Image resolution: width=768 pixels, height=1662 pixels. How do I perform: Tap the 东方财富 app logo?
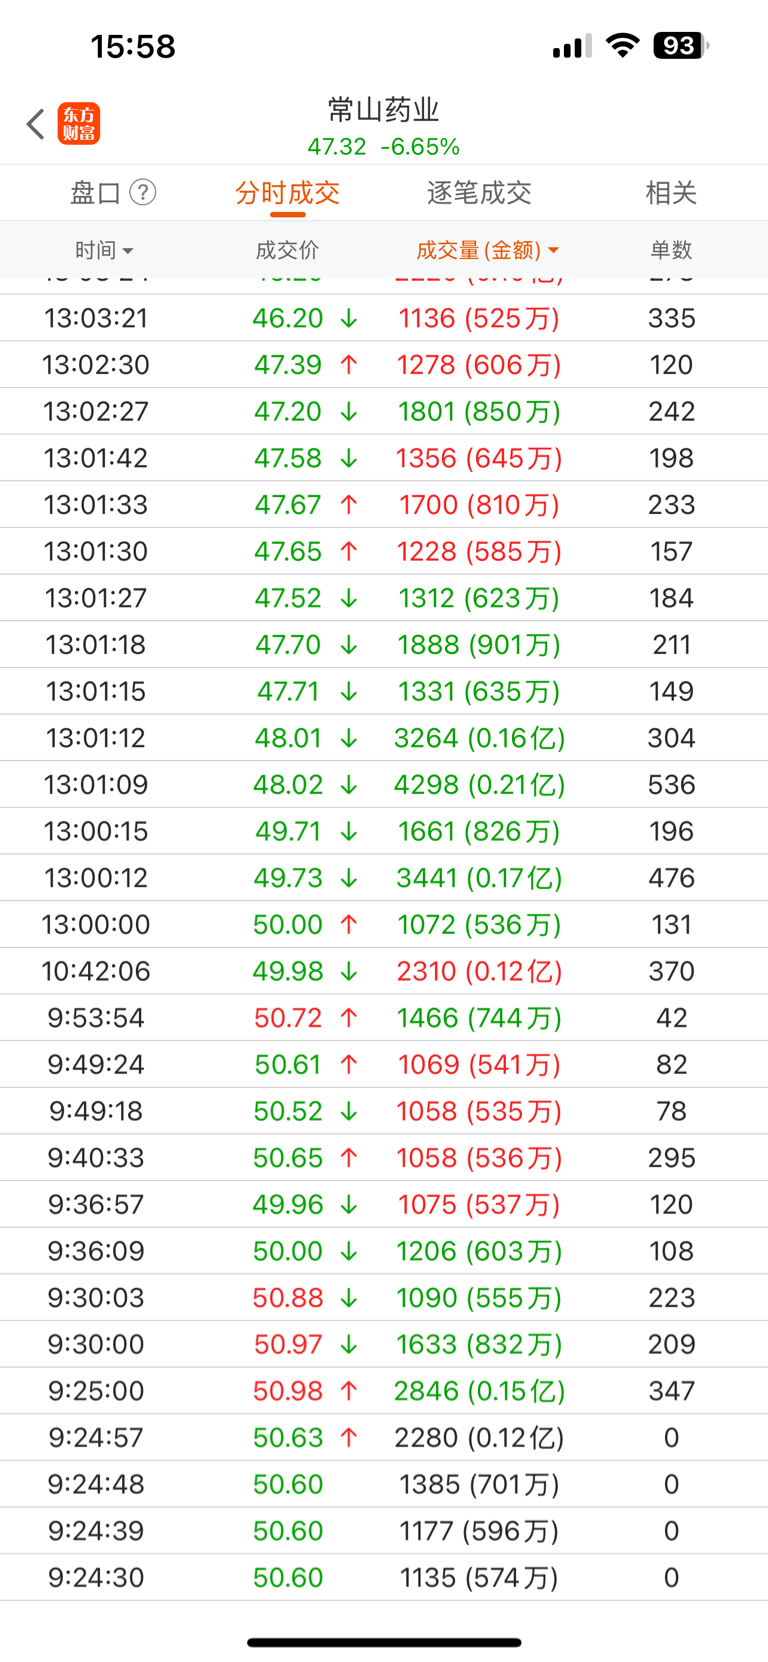coord(79,124)
